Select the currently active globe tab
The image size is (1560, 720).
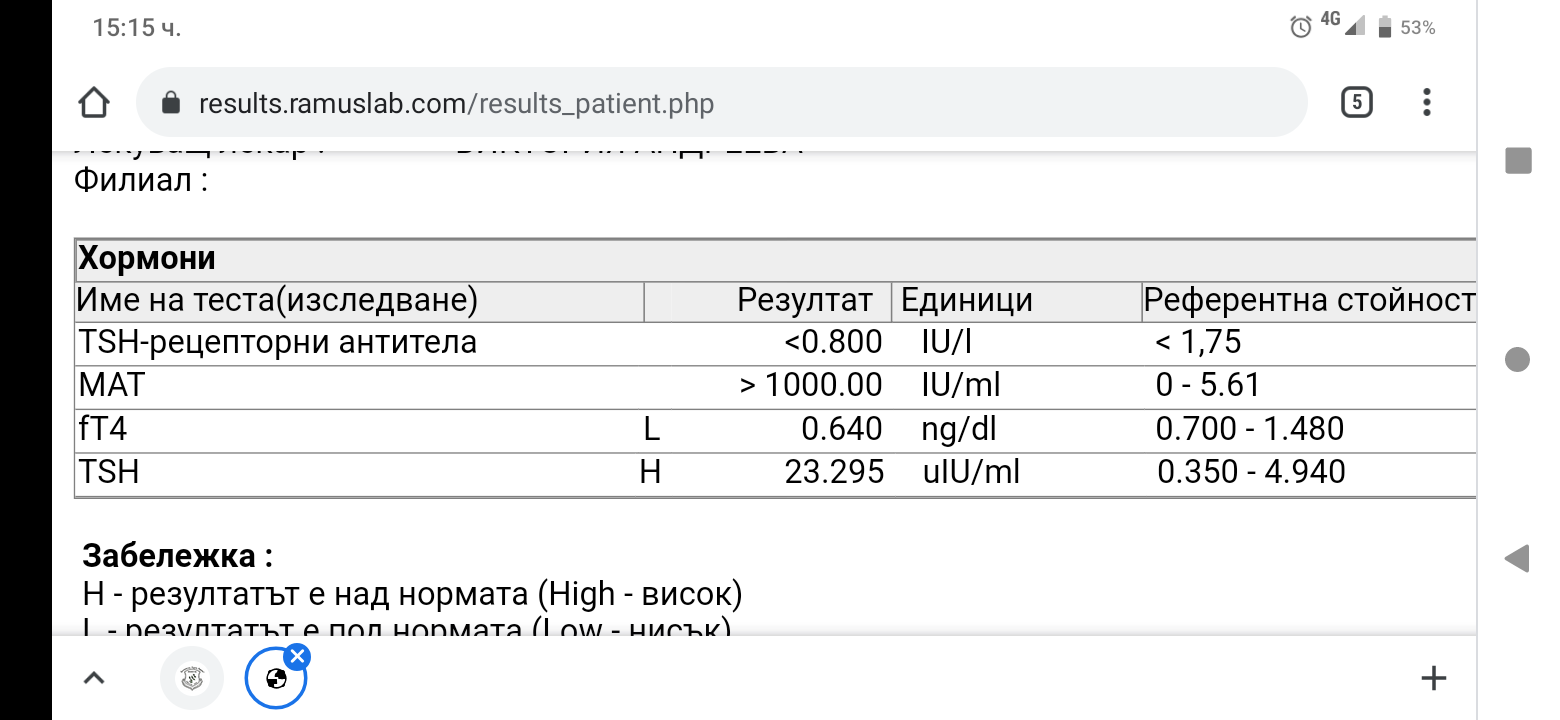pos(275,680)
